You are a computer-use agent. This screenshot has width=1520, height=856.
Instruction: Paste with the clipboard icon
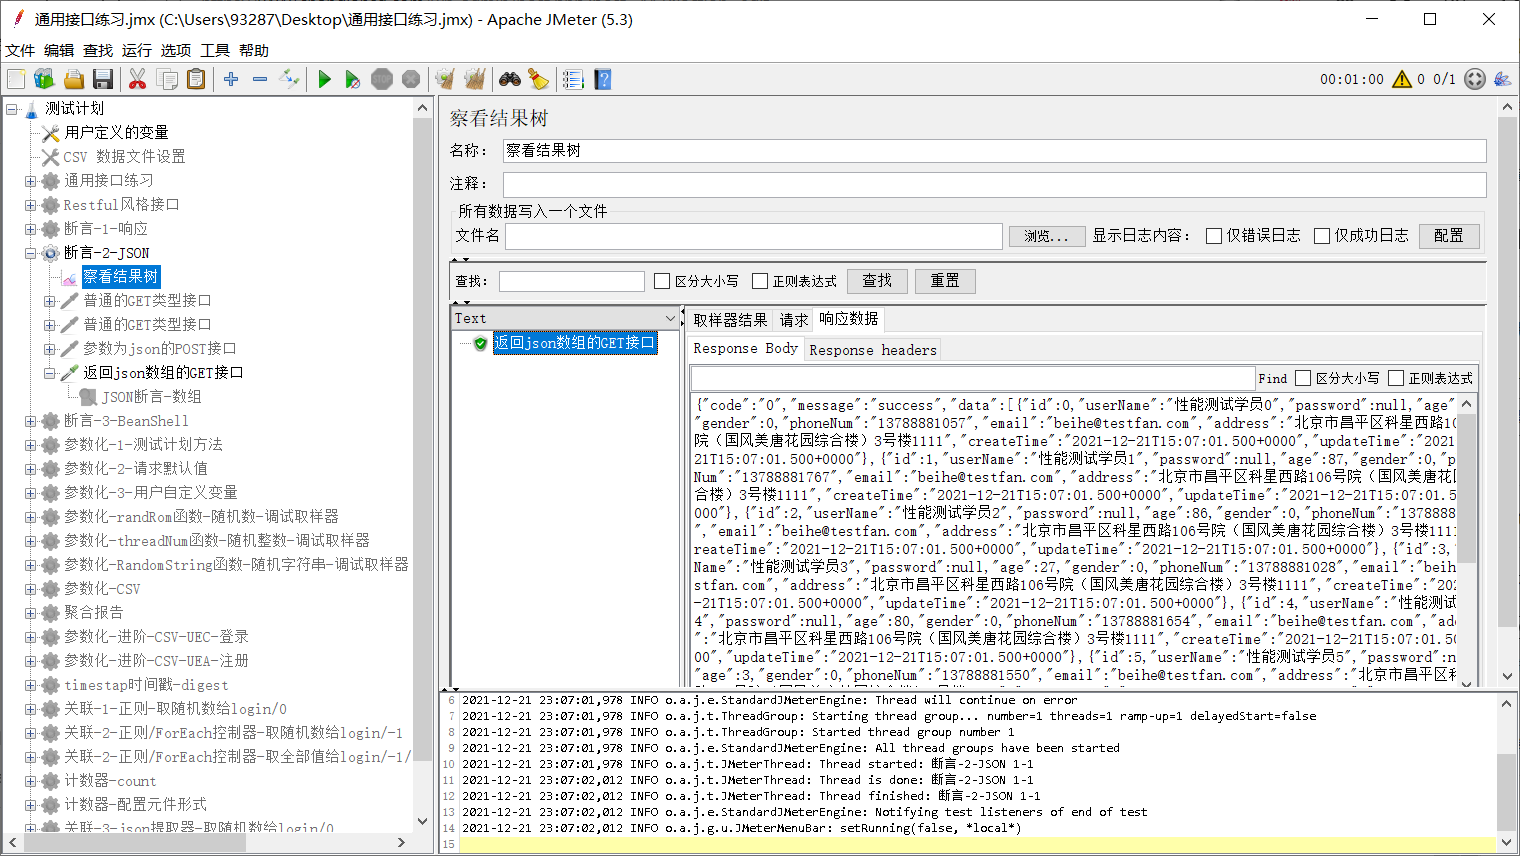coord(196,79)
